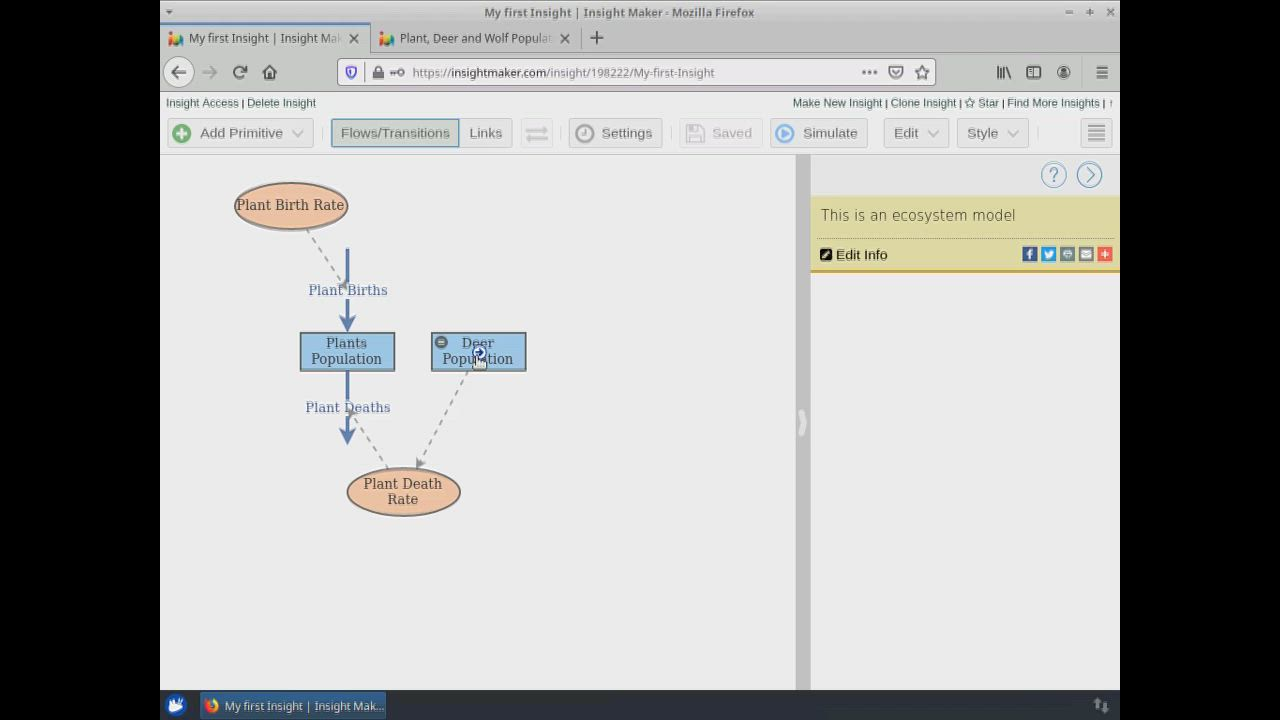Click Delete Insight link
1280x720 pixels.
281,103
